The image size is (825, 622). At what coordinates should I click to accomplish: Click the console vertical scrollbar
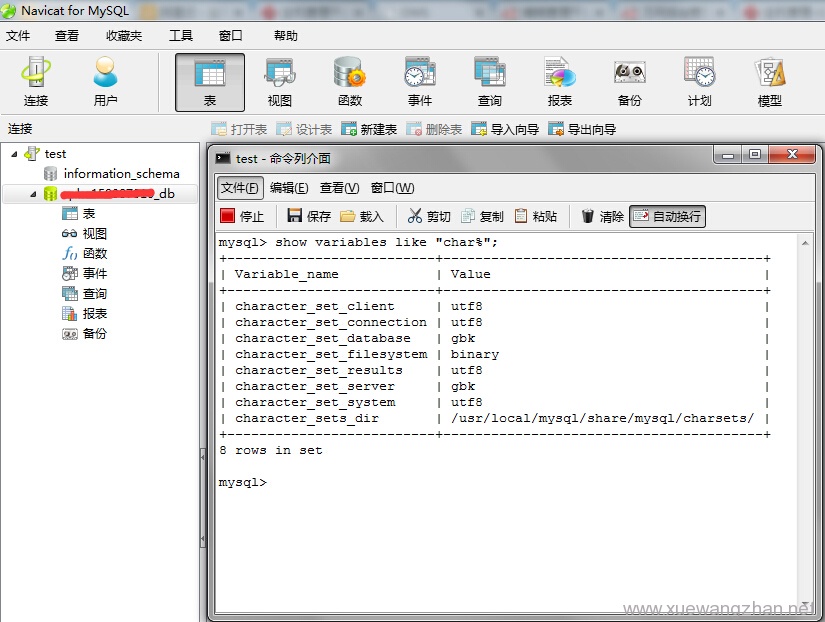pos(805,420)
